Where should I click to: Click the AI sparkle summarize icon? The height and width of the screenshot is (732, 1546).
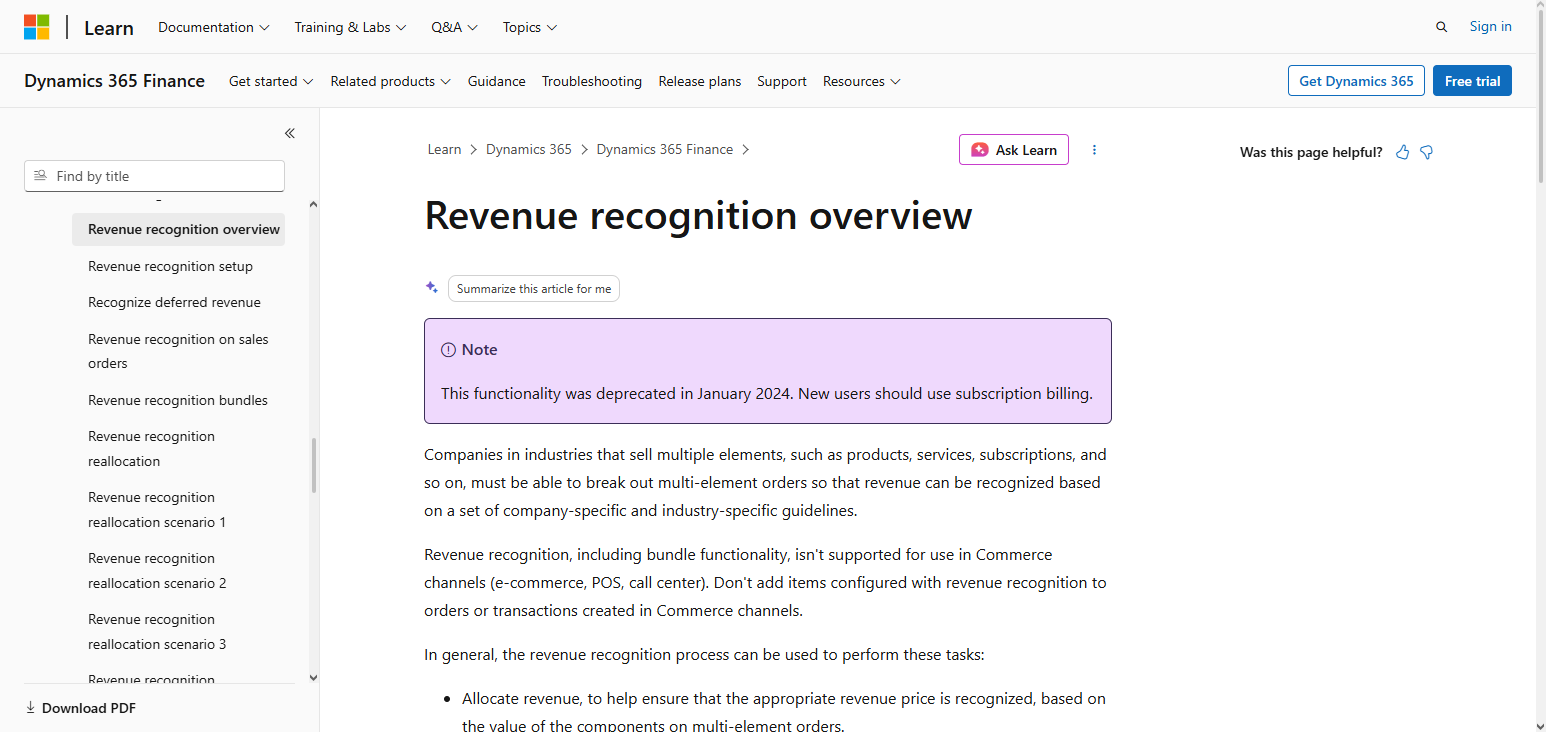point(432,288)
